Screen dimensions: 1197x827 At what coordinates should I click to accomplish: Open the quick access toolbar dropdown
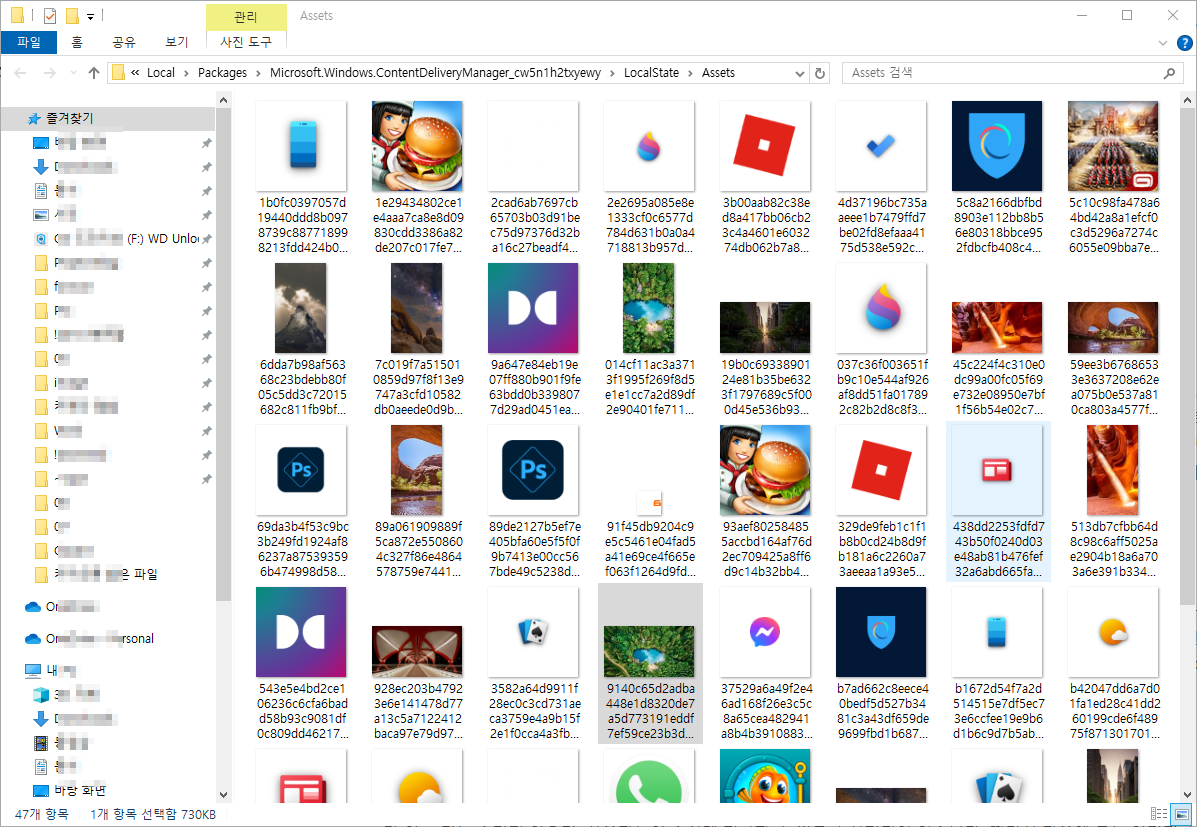(x=91, y=16)
